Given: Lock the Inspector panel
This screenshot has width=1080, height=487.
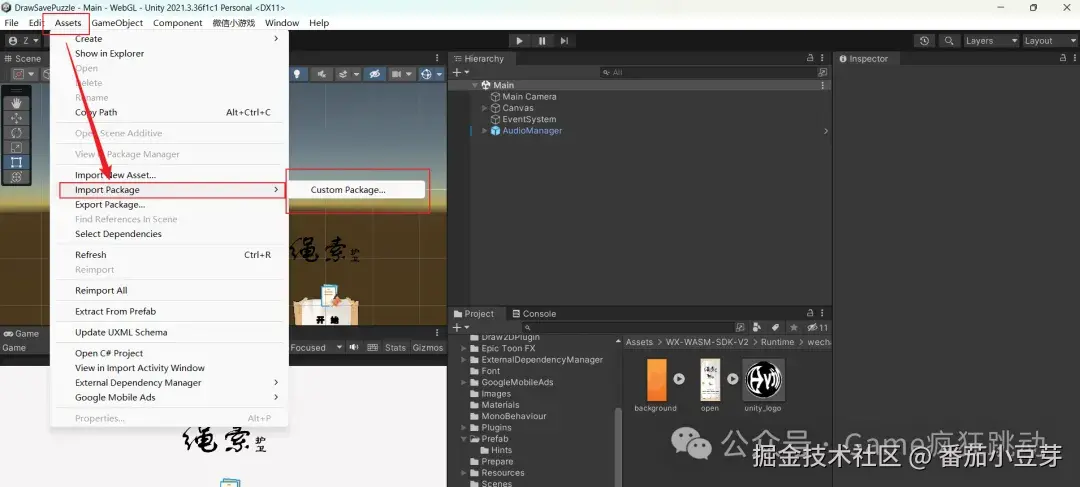Looking at the screenshot, I should point(1063,59).
